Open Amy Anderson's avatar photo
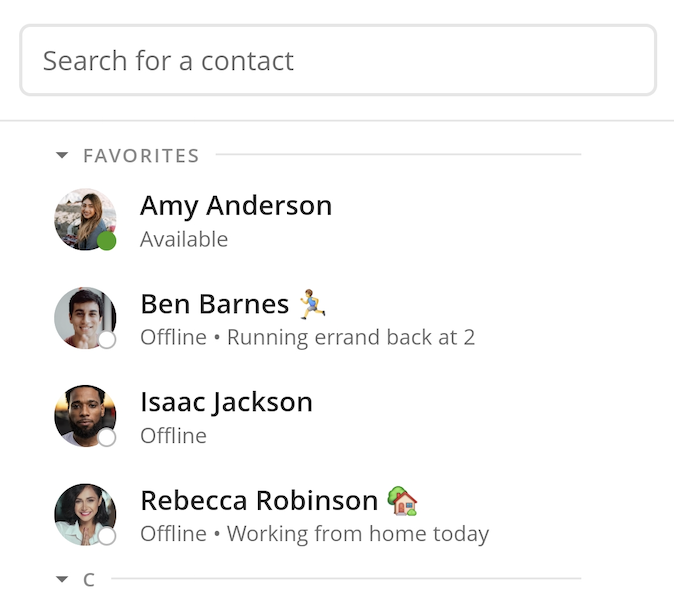The width and height of the screenshot is (674, 590). (x=85, y=219)
